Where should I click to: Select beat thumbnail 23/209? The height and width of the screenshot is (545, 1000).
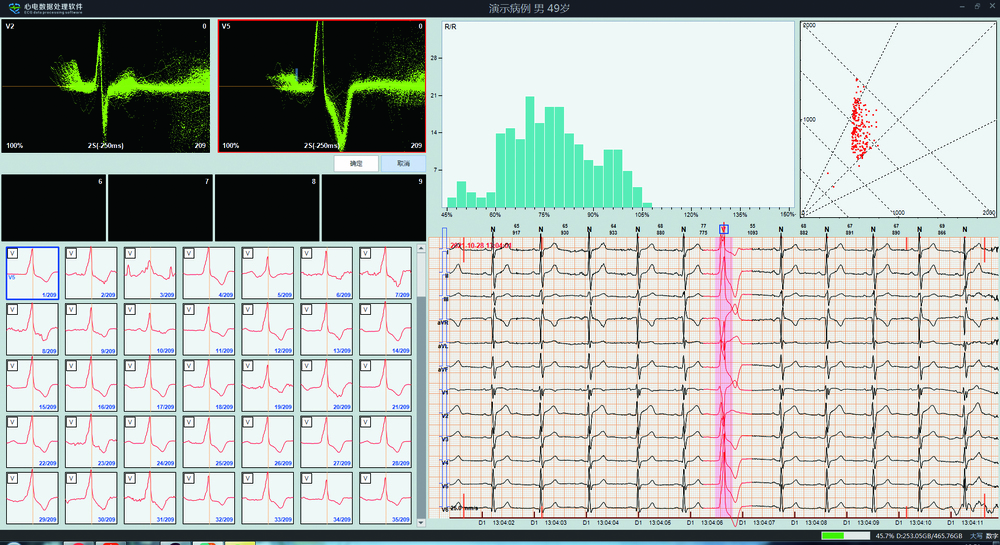pos(93,442)
